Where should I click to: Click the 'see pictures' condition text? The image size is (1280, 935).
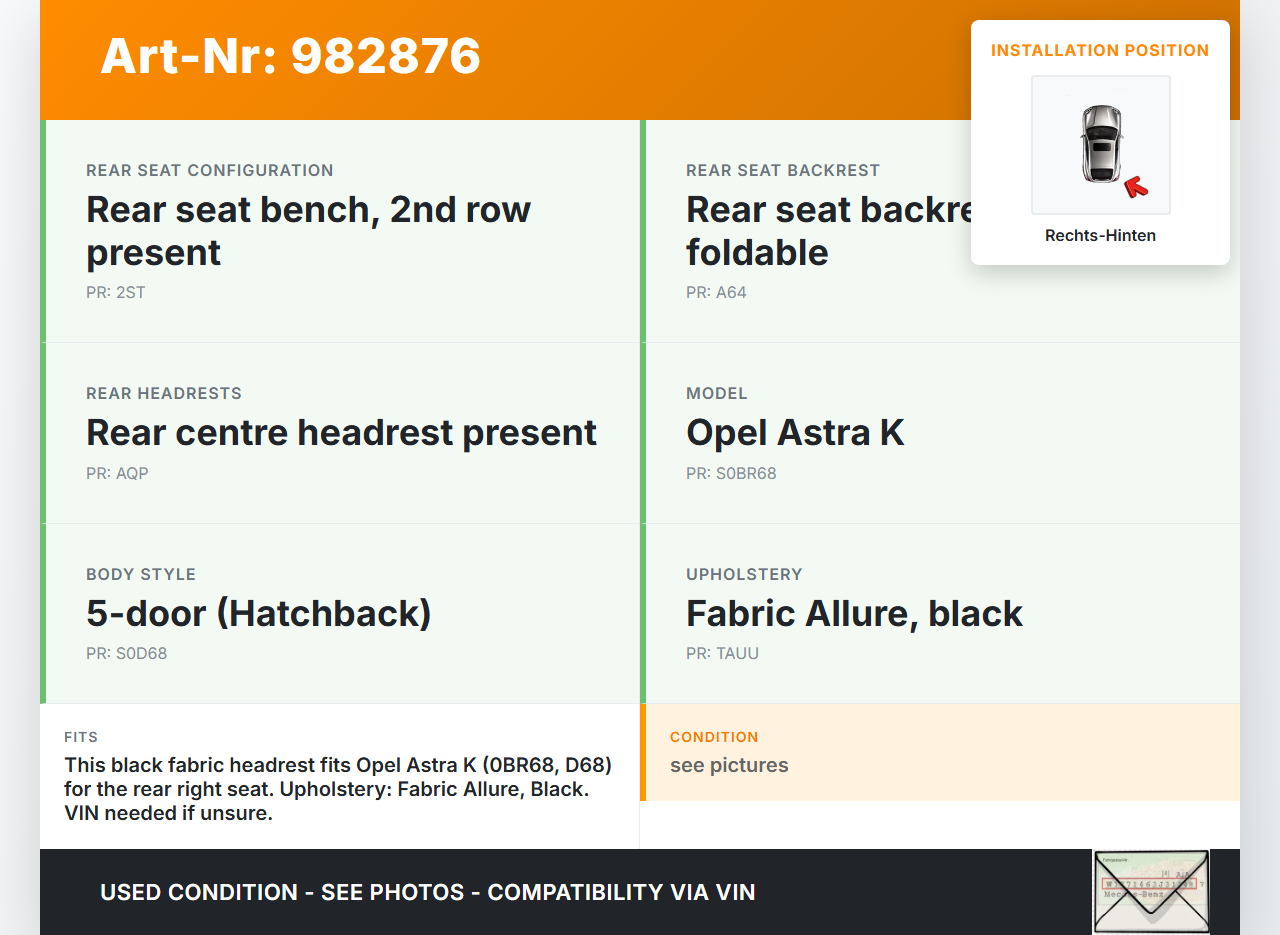click(x=729, y=765)
